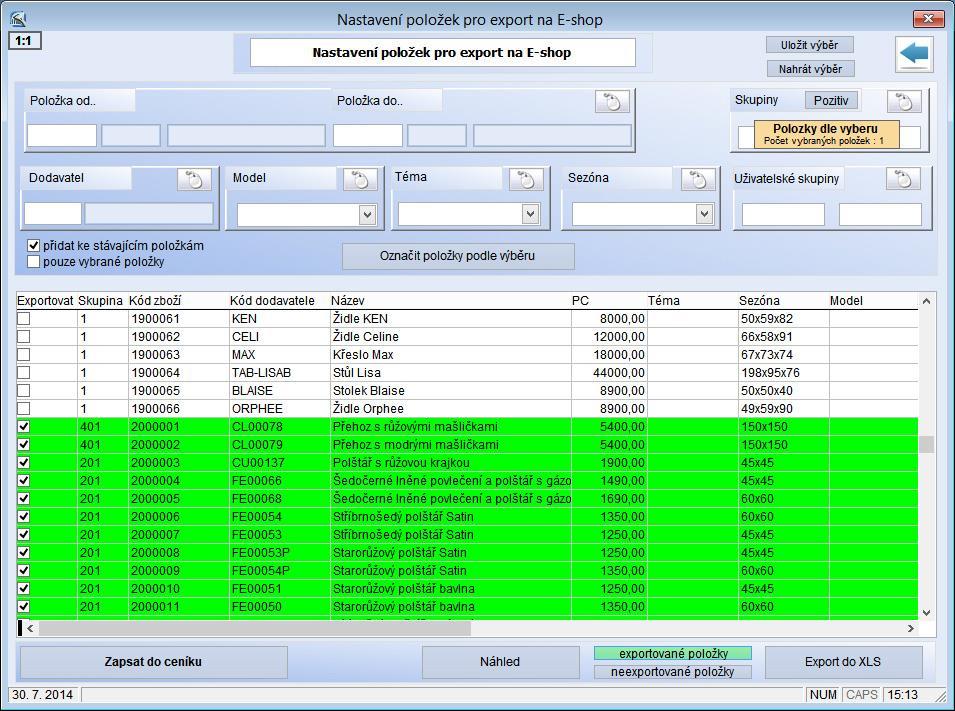Click the Model picker icon
955x711 pixels.
[360, 179]
